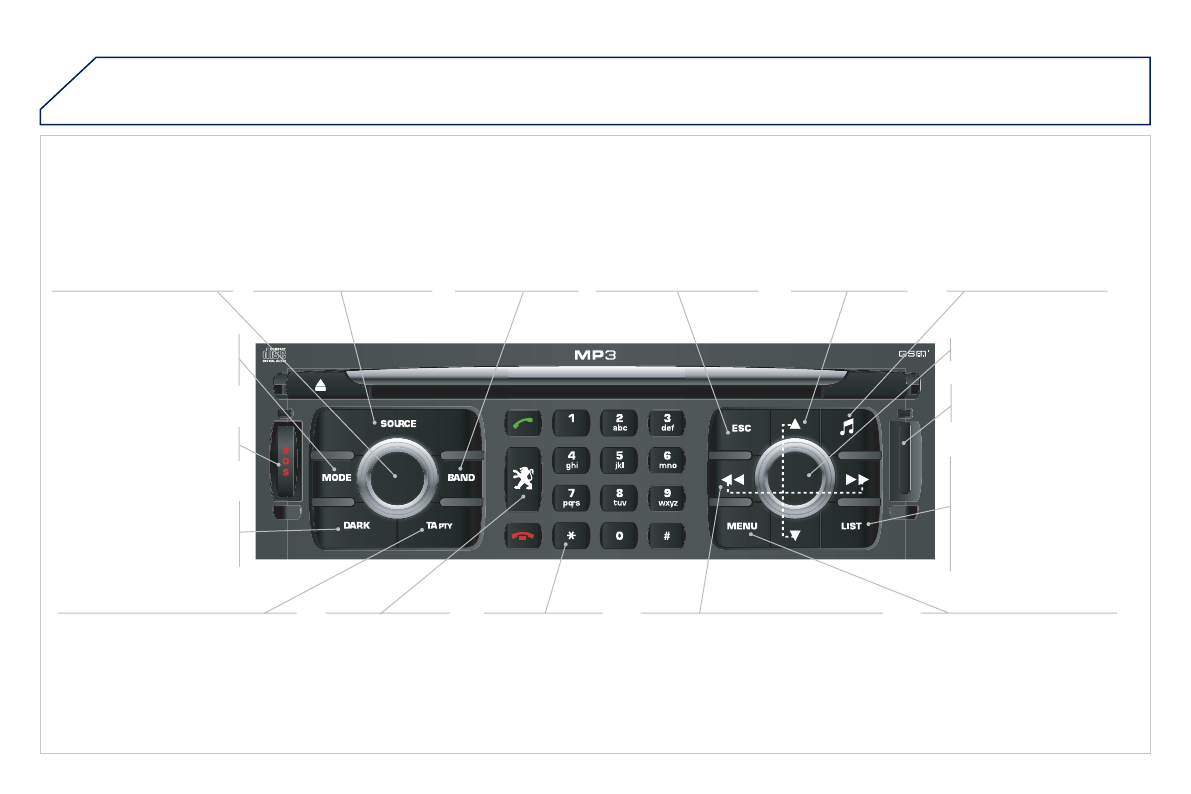Click the MODE button
This screenshot has height=794, width=1191.
point(336,478)
